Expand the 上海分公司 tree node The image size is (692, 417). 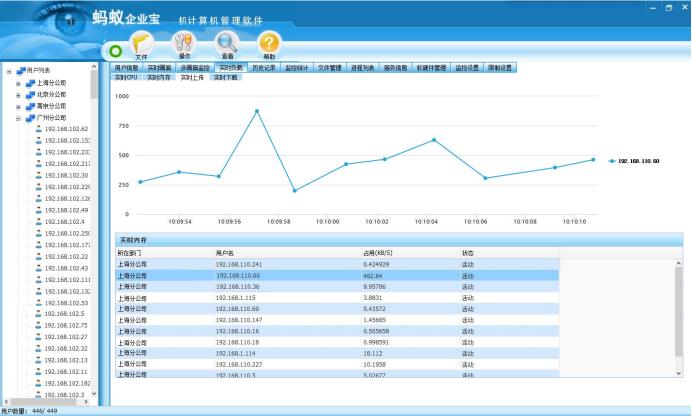(x=18, y=83)
